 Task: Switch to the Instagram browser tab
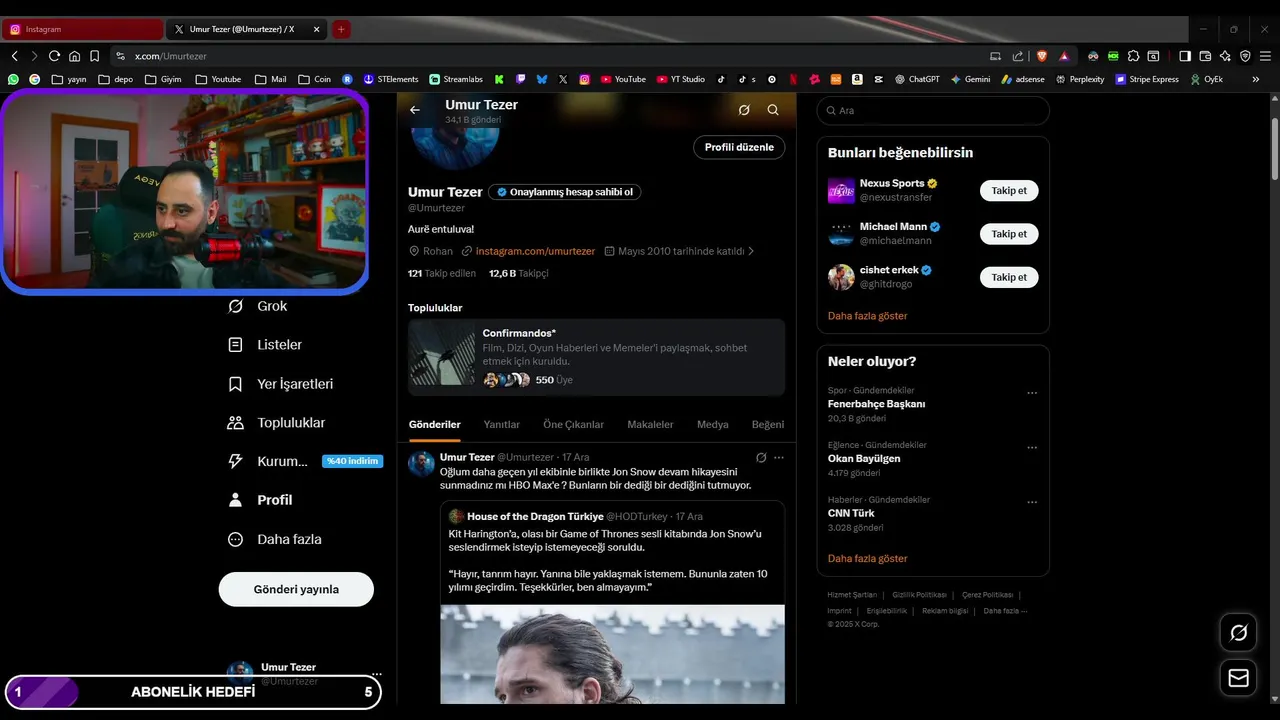(x=82, y=29)
